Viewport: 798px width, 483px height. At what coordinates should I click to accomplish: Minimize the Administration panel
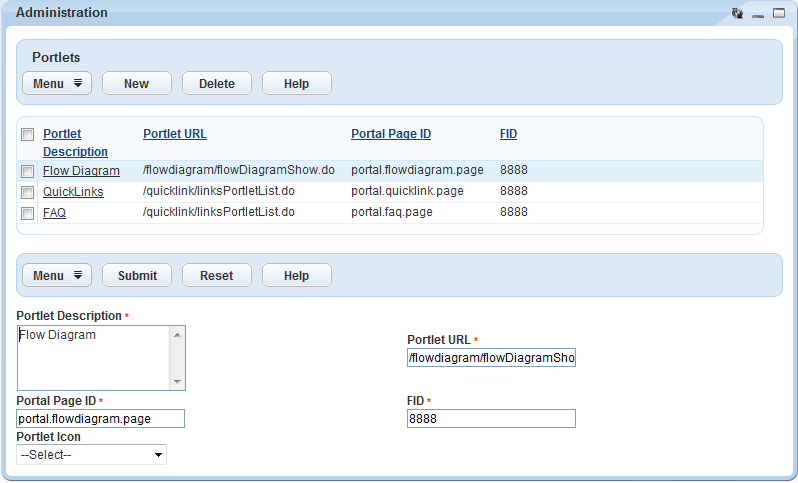(758, 13)
